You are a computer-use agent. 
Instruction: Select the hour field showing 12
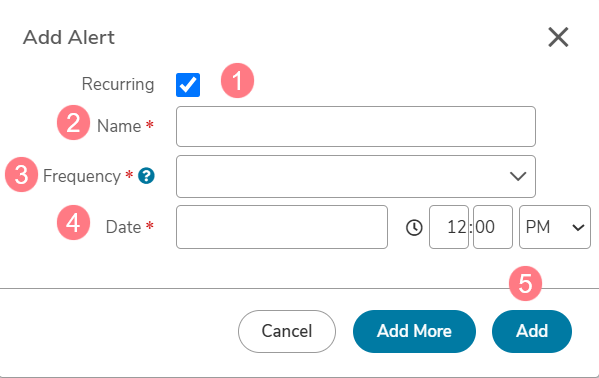(449, 227)
